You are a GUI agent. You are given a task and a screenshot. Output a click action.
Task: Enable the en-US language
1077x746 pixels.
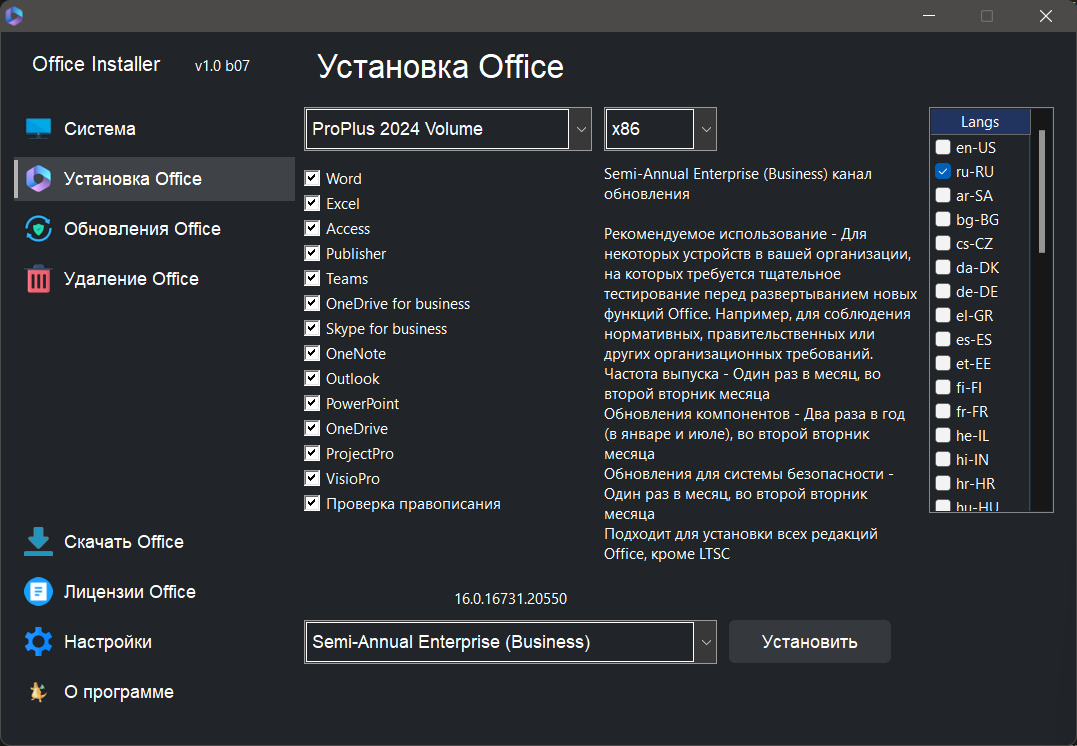click(x=942, y=146)
